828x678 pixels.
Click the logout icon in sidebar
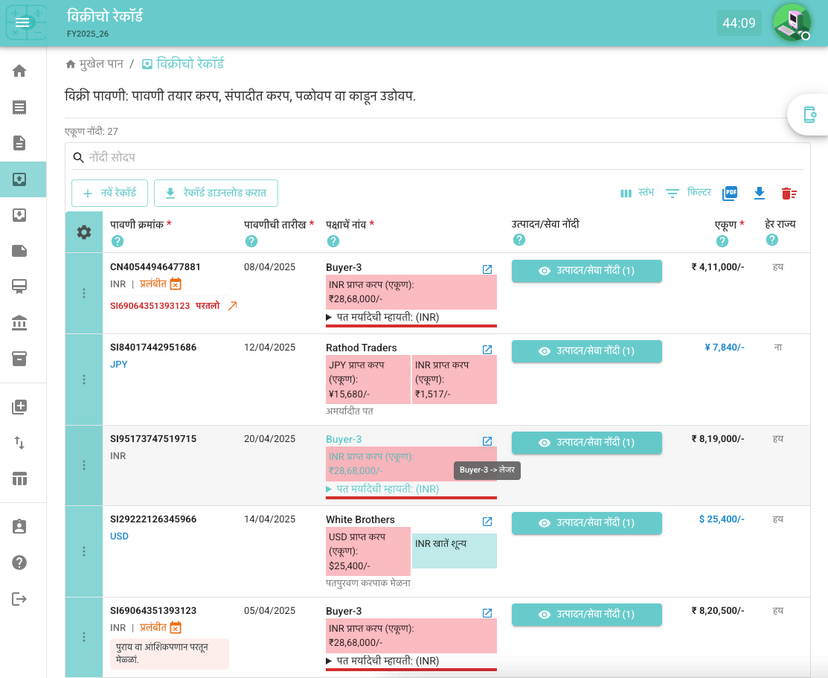(x=19, y=599)
